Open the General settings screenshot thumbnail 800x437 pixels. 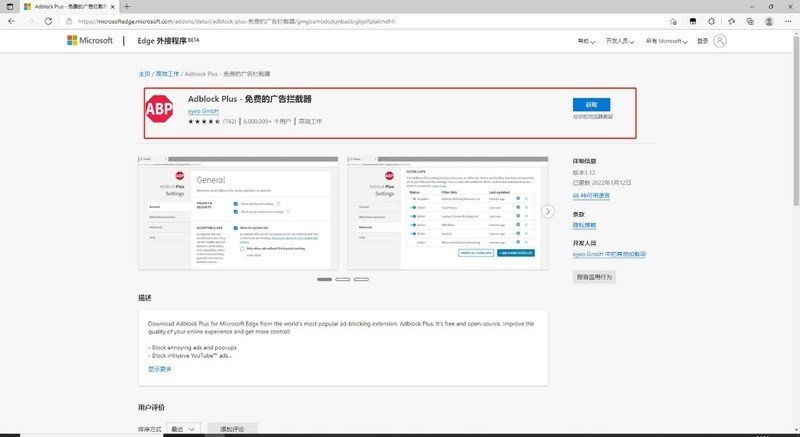[x=238, y=213]
